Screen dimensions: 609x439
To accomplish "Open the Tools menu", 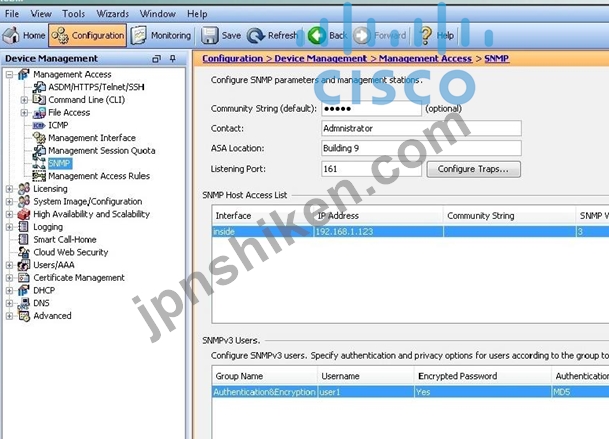I will (73, 14).
